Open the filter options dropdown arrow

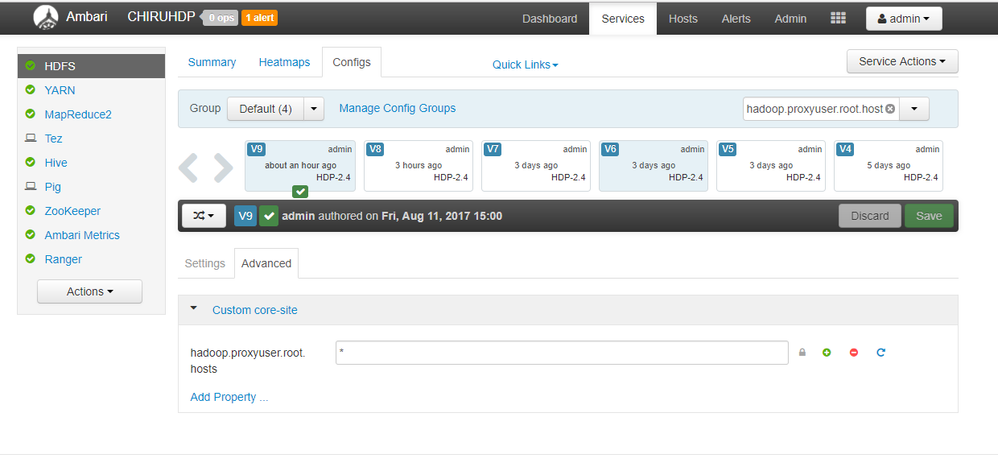[x=914, y=109]
